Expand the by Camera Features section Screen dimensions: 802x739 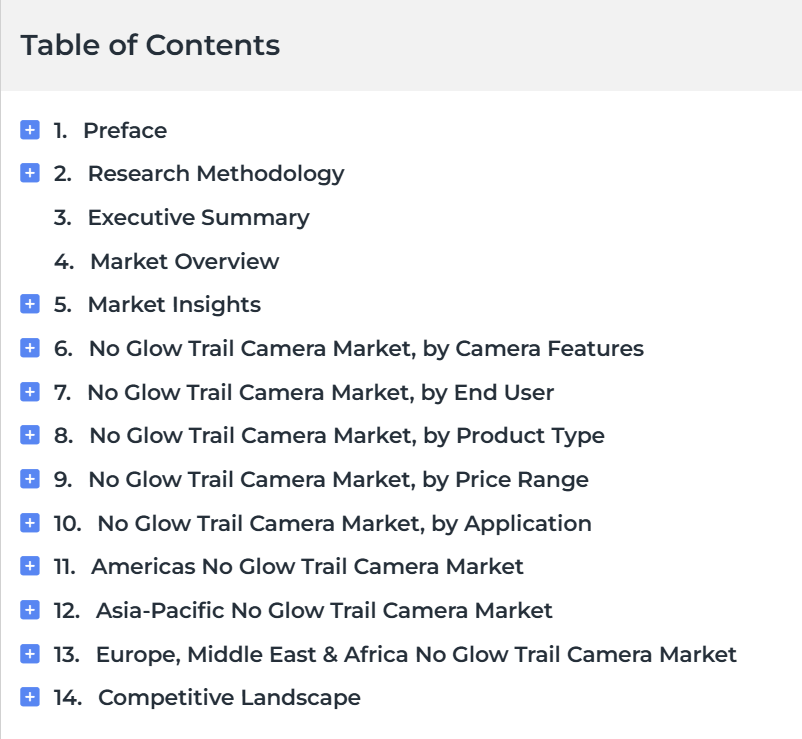[30, 348]
